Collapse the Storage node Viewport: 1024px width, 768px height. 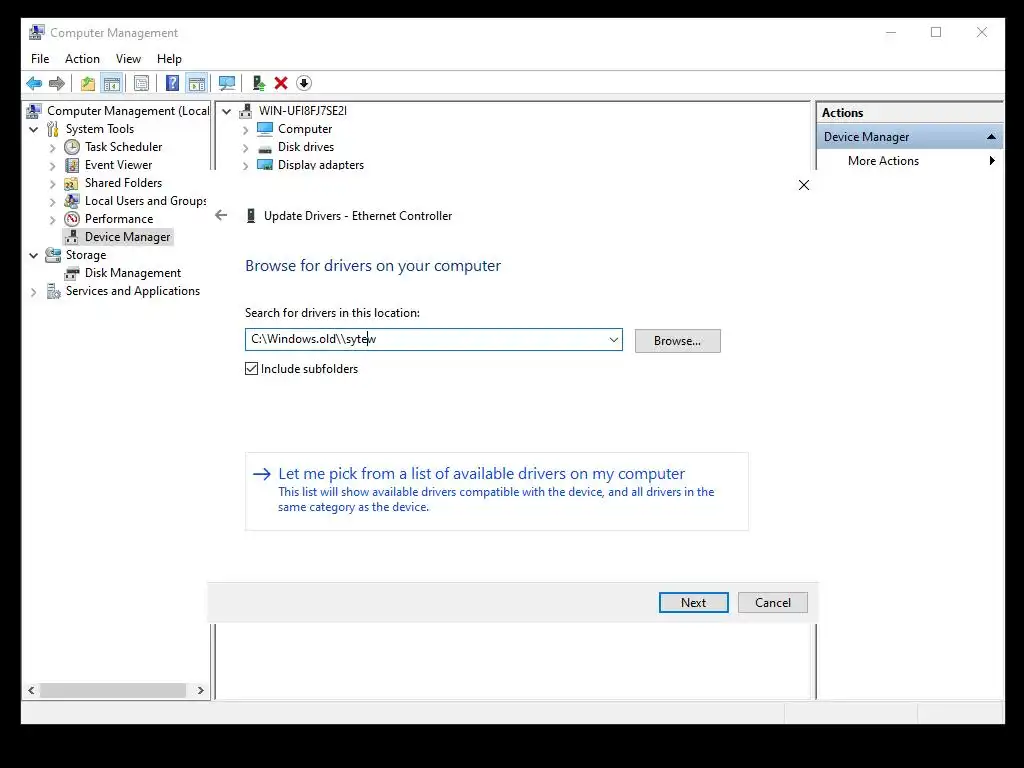tap(34, 255)
